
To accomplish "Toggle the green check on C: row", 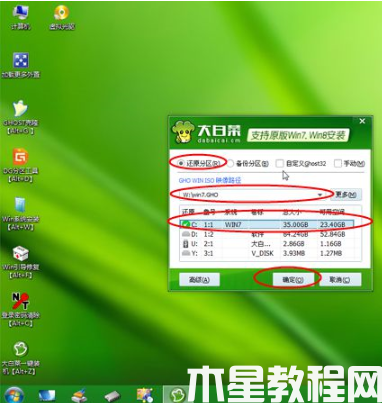I will pyautogui.click(x=186, y=224).
